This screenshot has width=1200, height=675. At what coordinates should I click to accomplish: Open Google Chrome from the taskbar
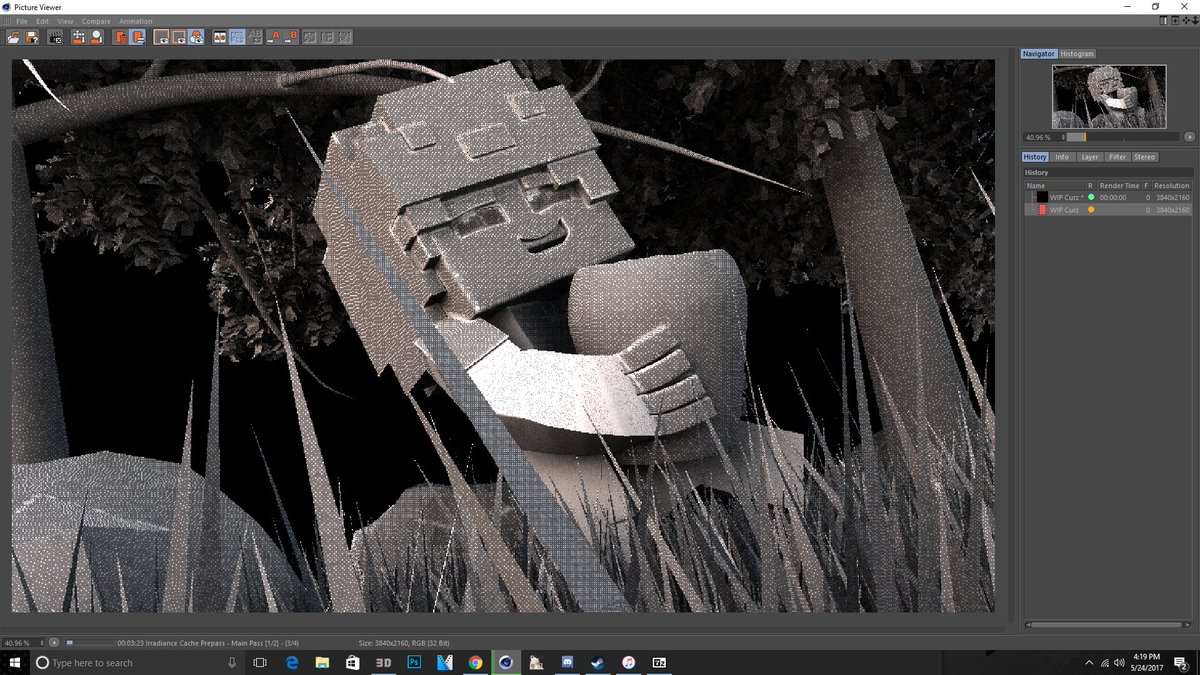[x=476, y=662]
